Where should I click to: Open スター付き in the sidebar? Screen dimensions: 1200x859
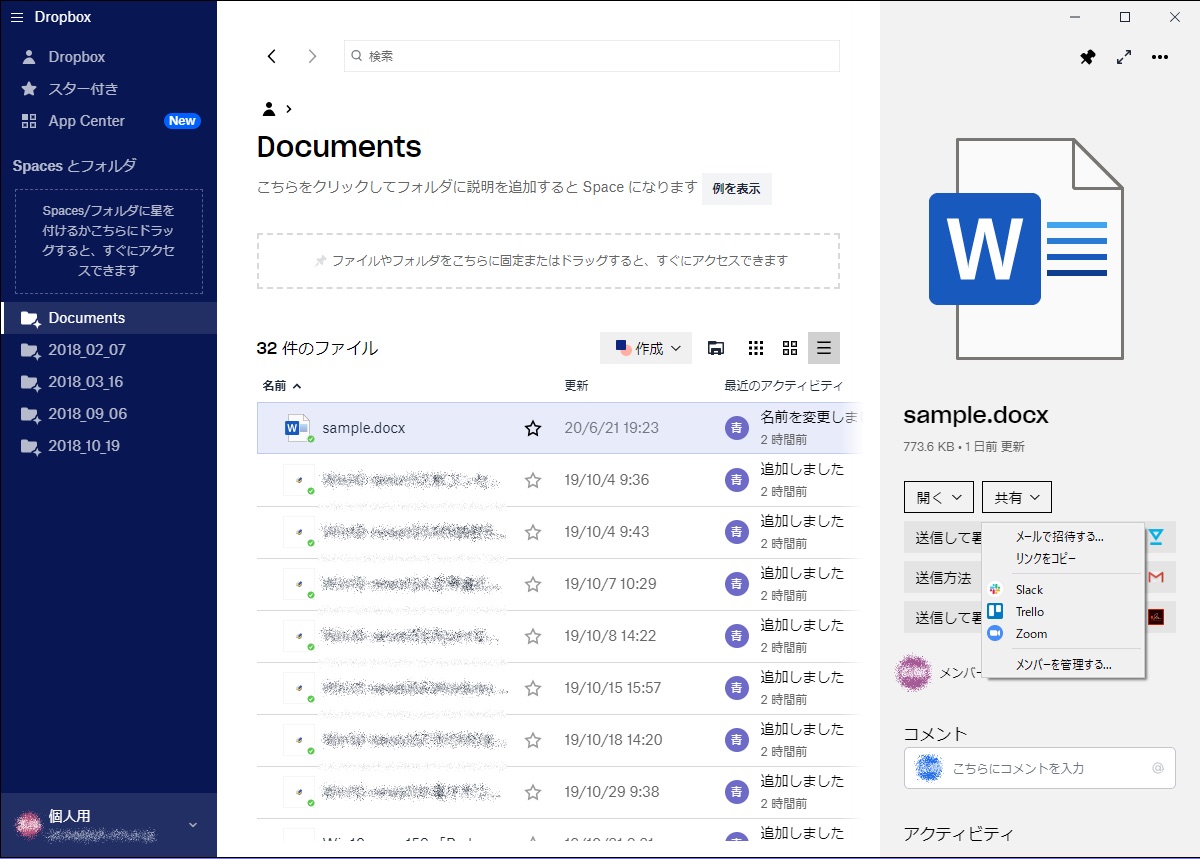pos(83,89)
